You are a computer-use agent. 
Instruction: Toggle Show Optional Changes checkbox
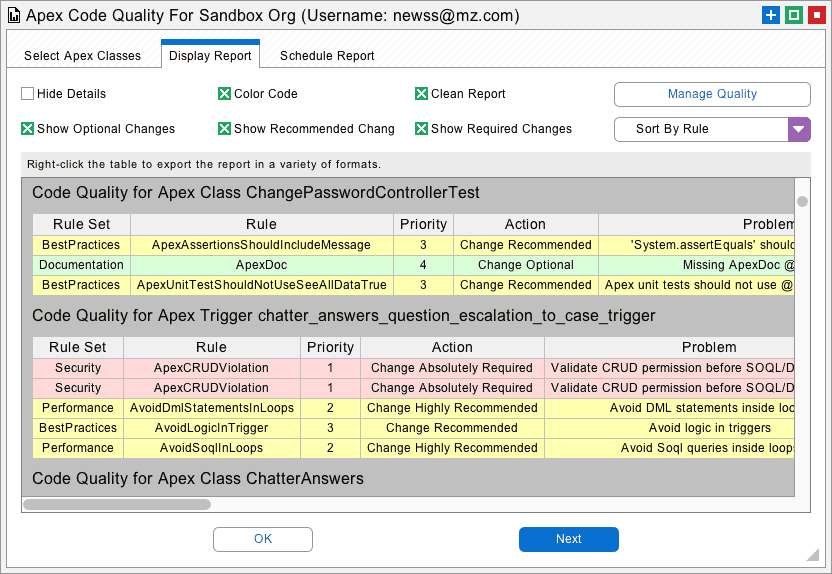[x=27, y=129]
